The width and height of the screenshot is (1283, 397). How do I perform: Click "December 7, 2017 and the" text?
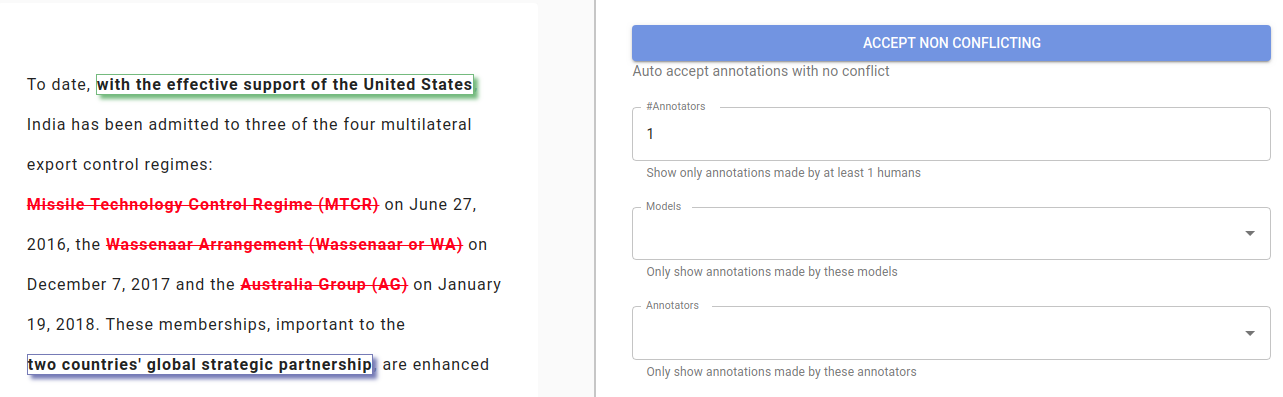tap(130, 285)
